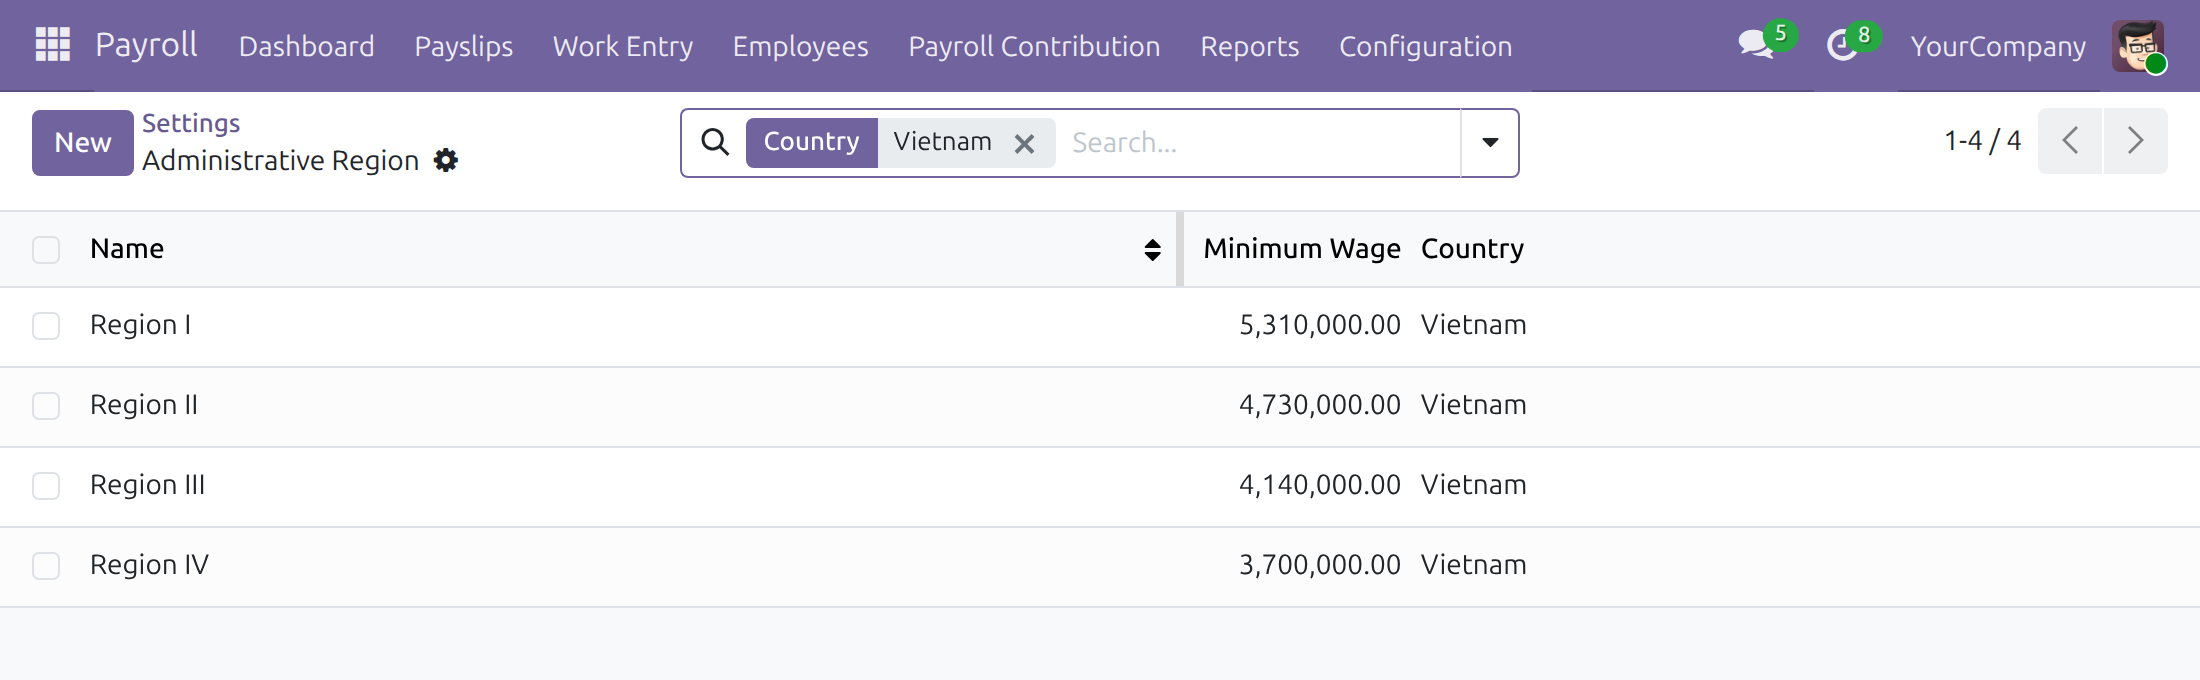Toggle the select-all checkbox in header
The height and width of the screenshot is (680, 2200).
[x=46, y=249]
